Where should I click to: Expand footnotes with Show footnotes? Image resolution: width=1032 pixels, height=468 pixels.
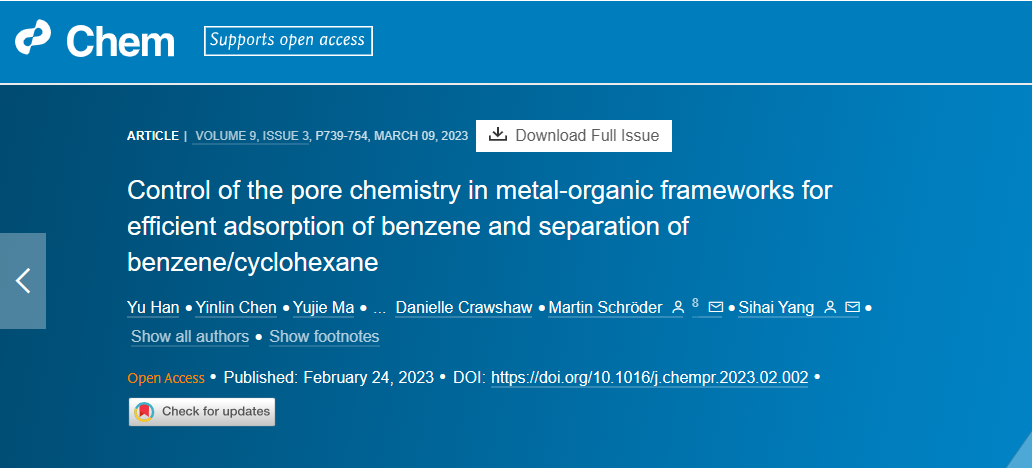324,336
